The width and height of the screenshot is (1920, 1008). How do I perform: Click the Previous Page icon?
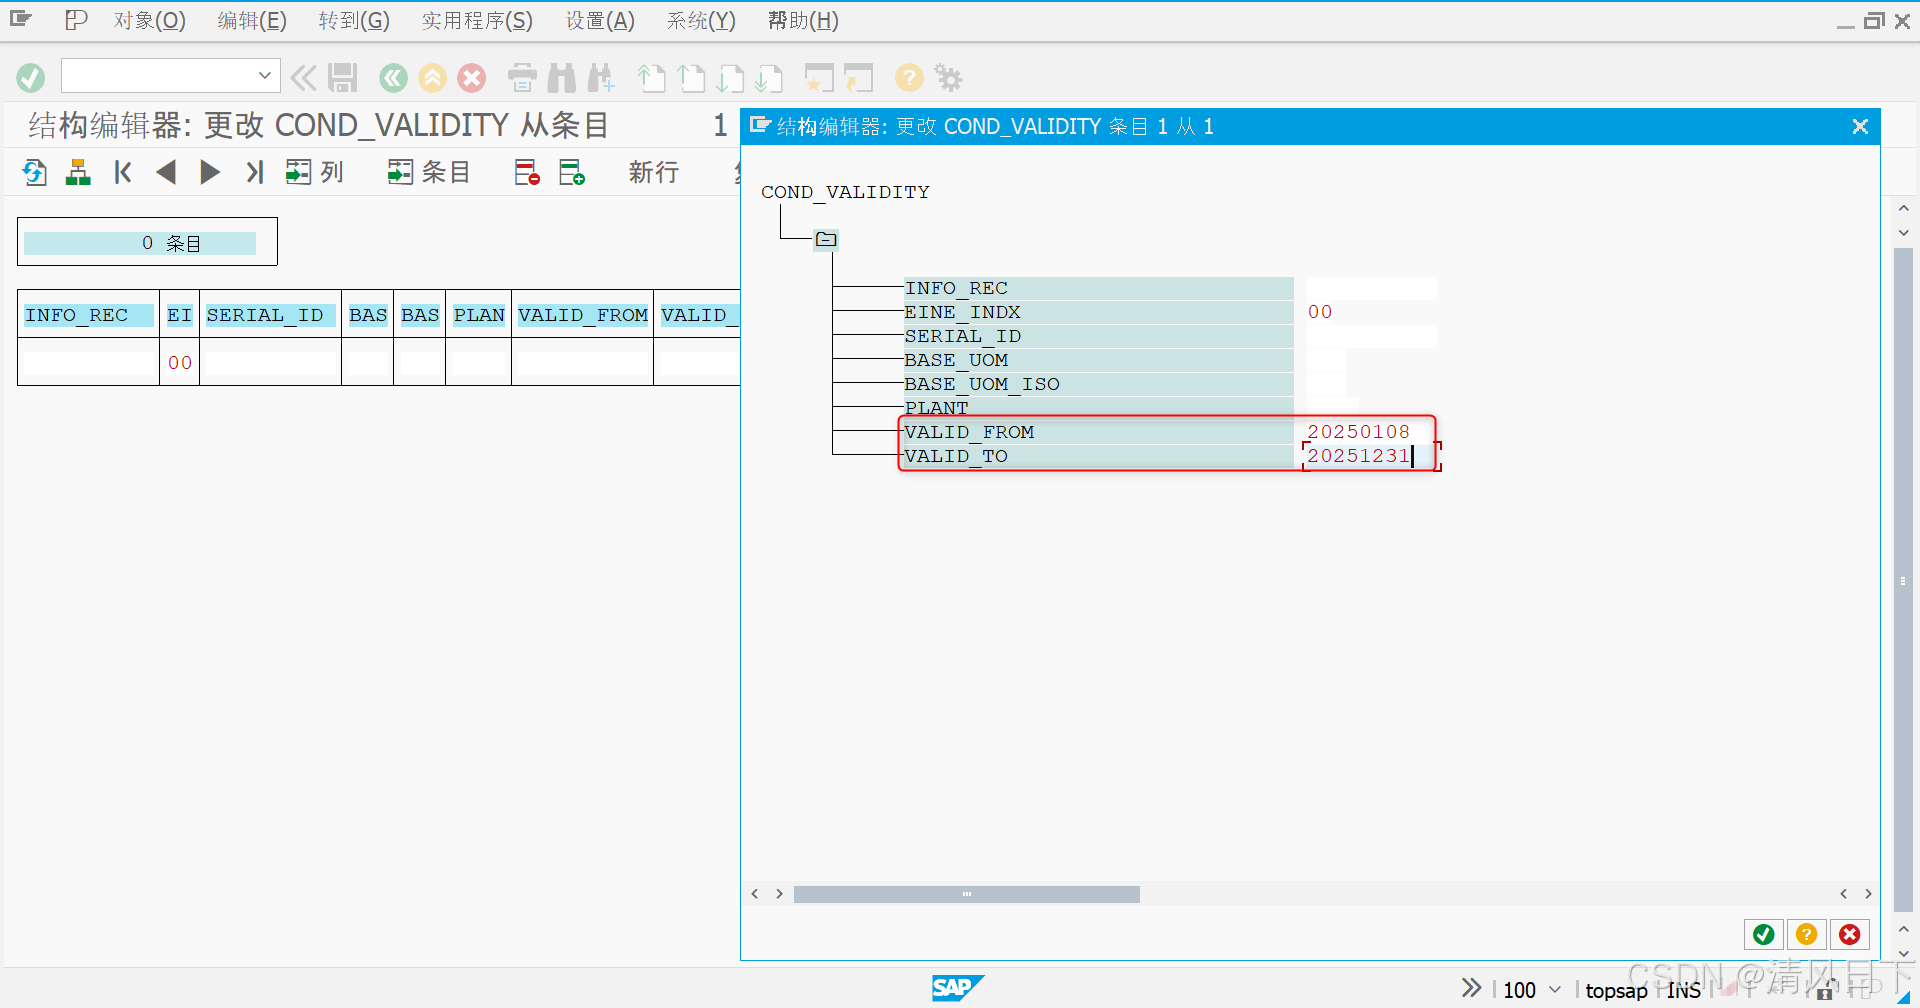pos(691,77)
